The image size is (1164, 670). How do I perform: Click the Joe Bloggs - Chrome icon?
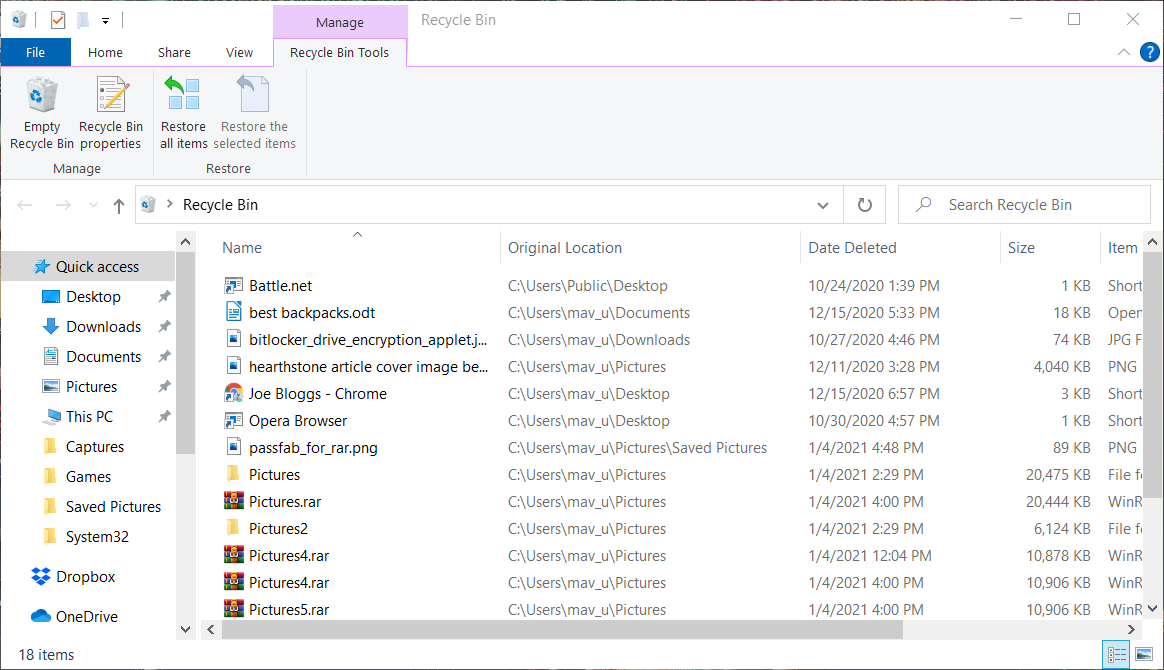(234, 393)
